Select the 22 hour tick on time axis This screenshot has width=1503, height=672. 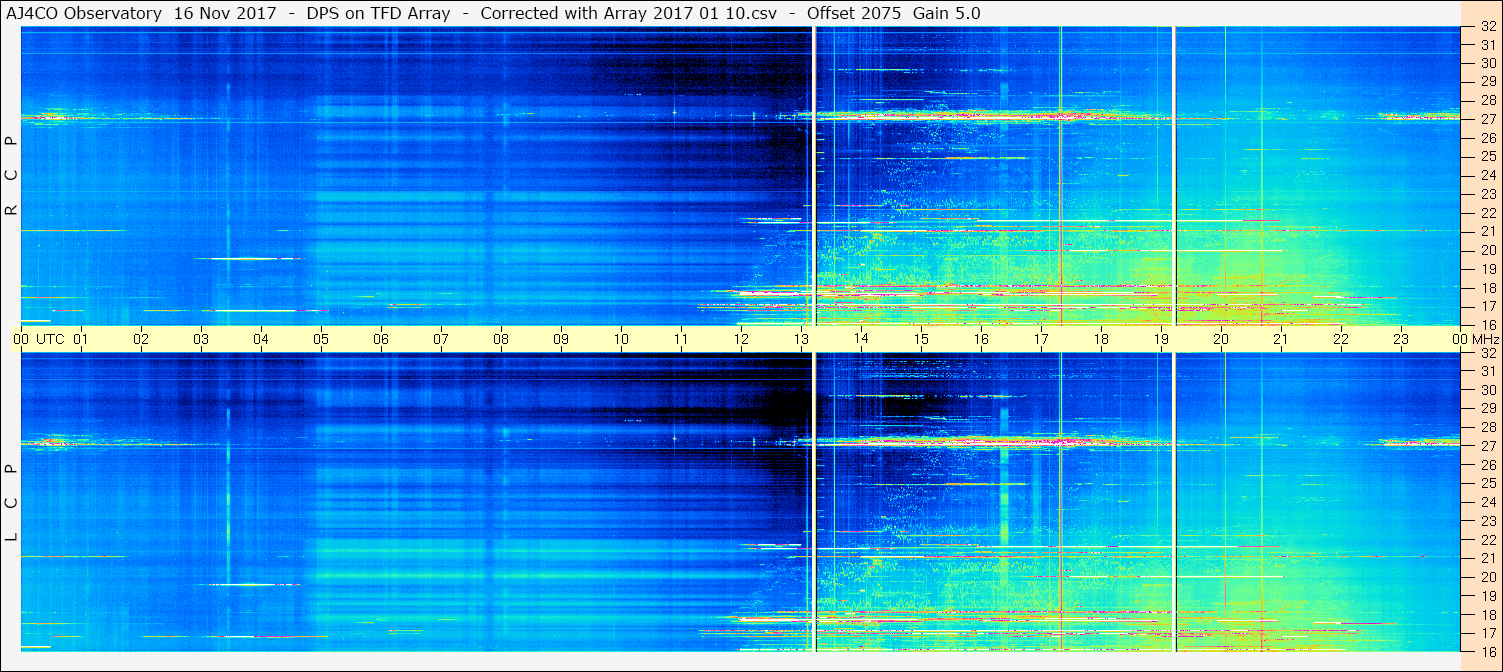pyautogui.click(x=1341, y=339)
